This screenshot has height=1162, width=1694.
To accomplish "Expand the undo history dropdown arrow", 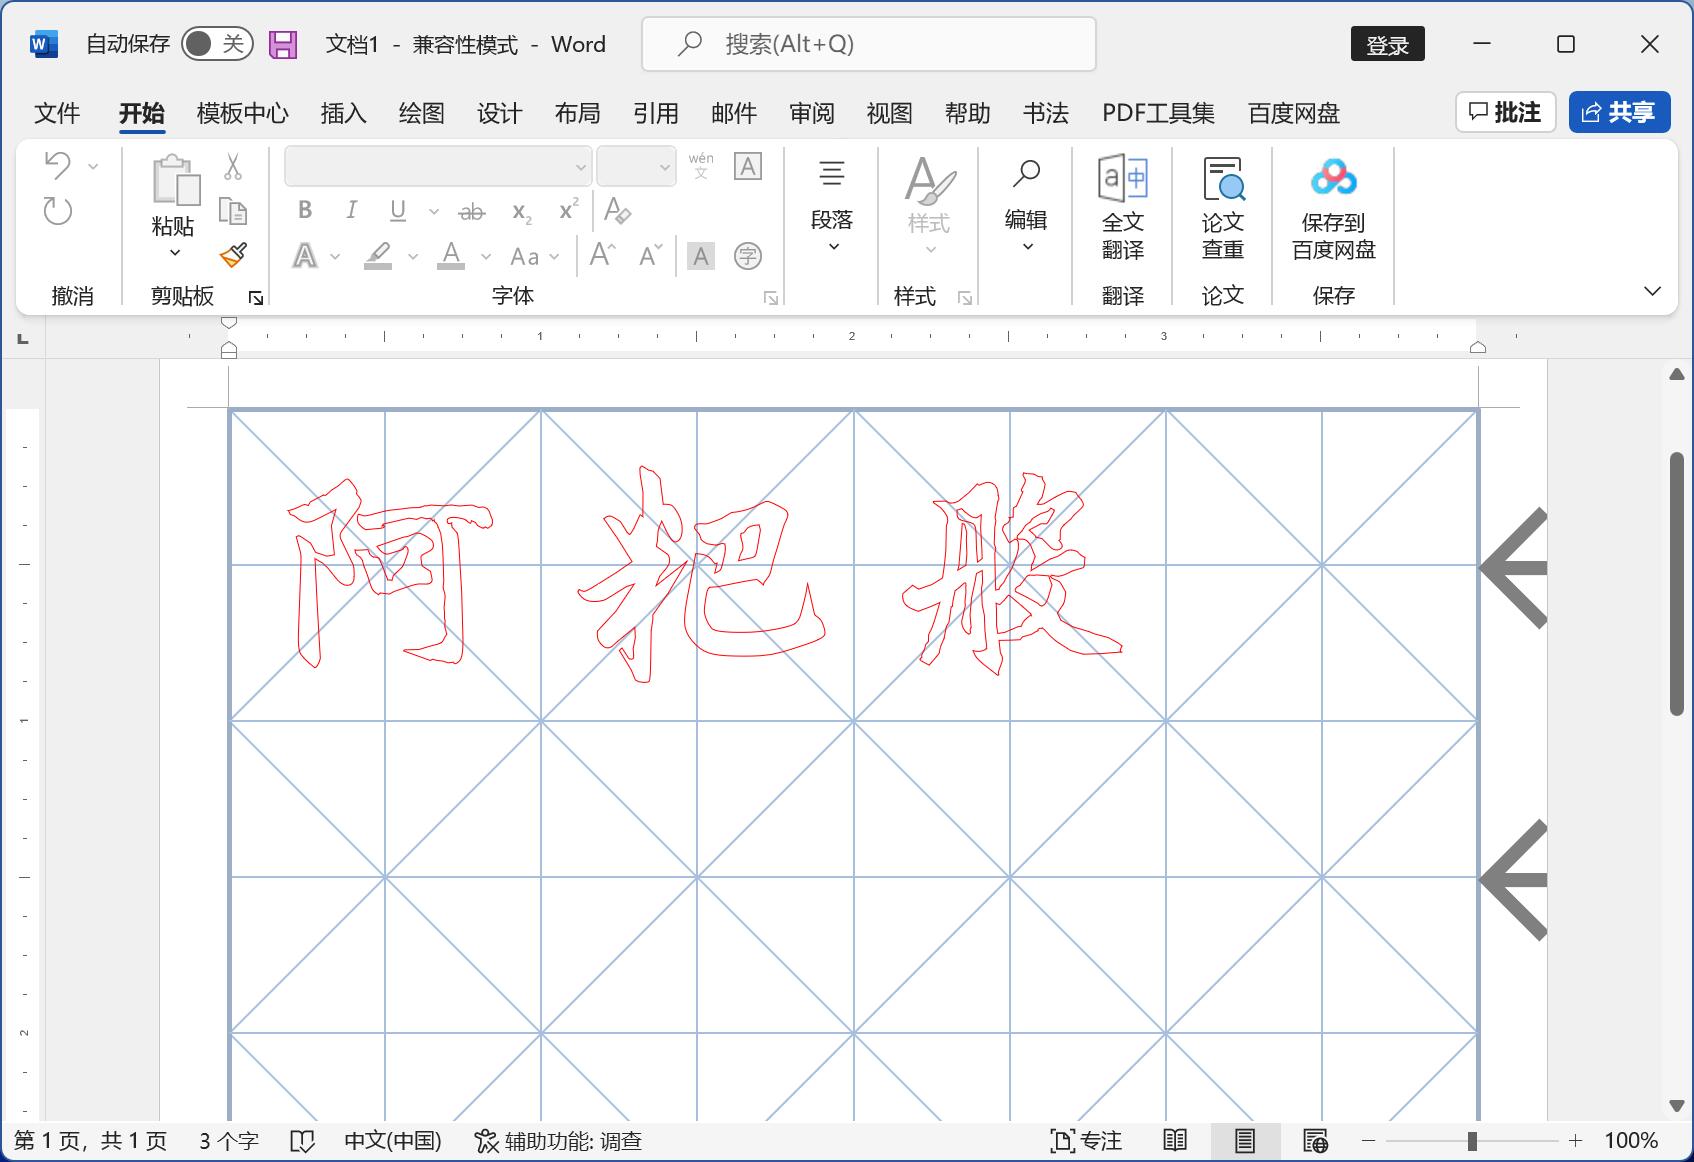I will tap(93, 166).
